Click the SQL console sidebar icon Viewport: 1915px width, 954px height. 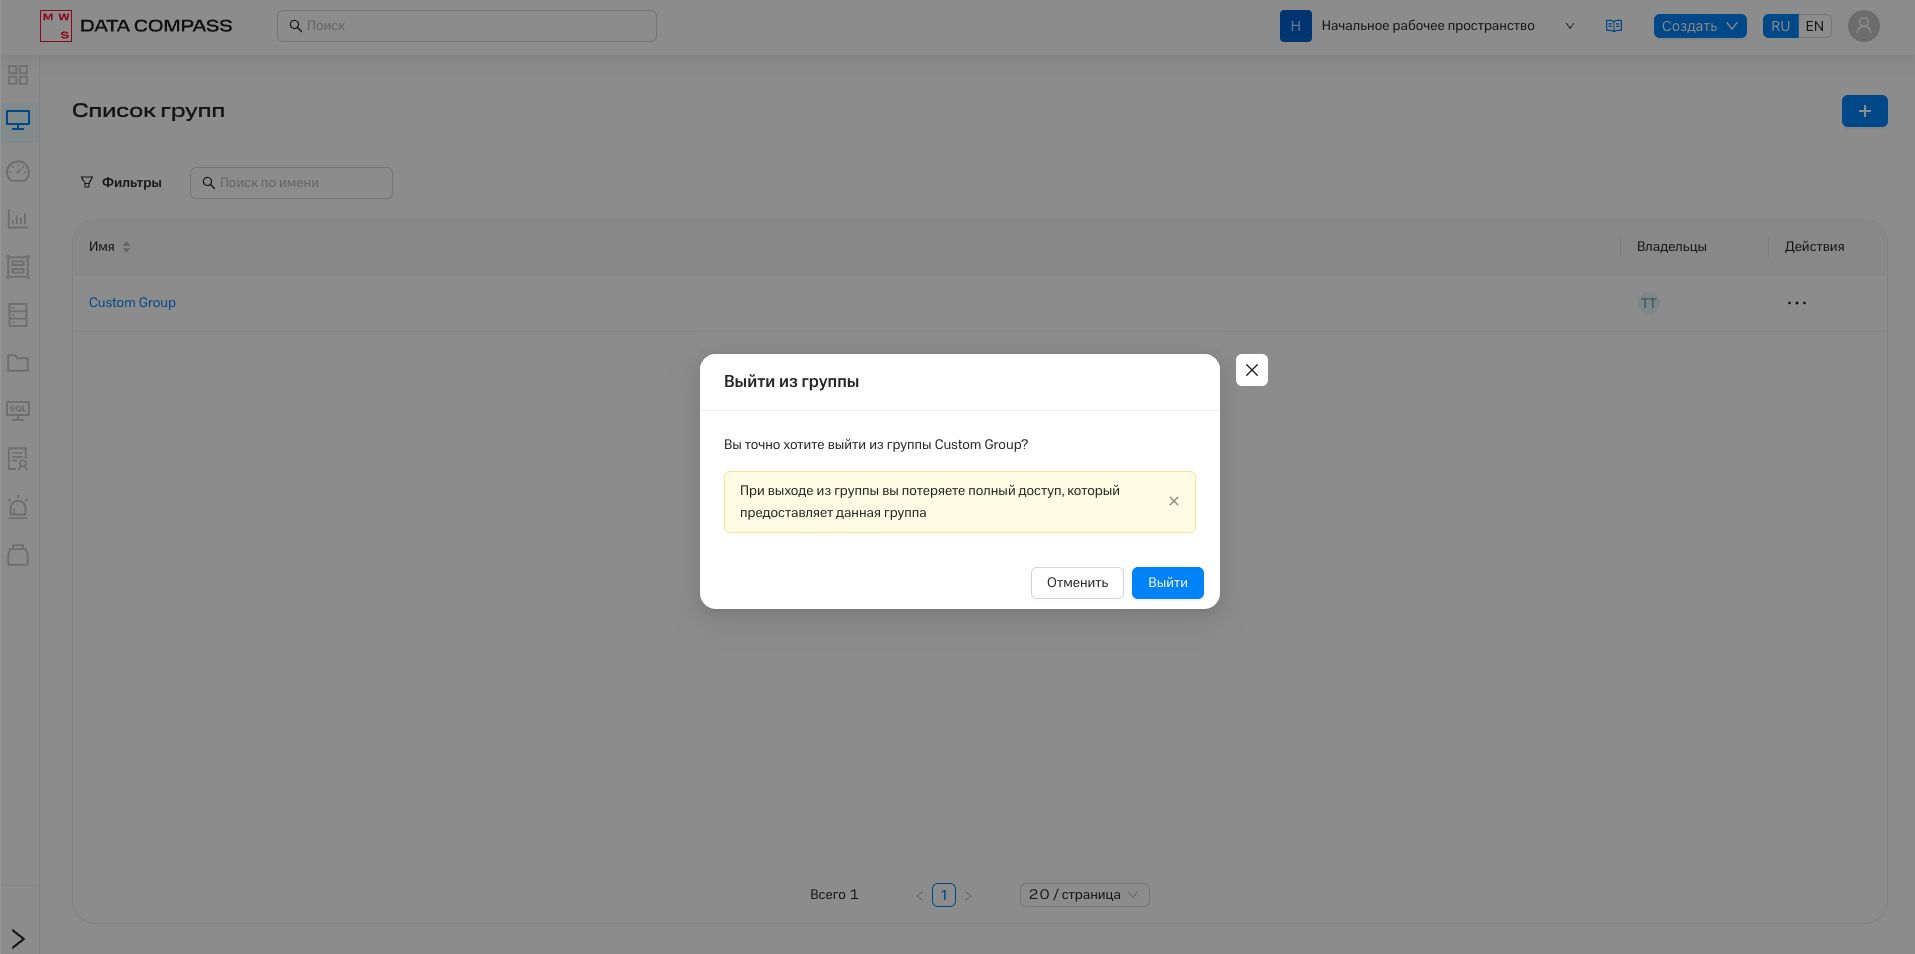18,411
